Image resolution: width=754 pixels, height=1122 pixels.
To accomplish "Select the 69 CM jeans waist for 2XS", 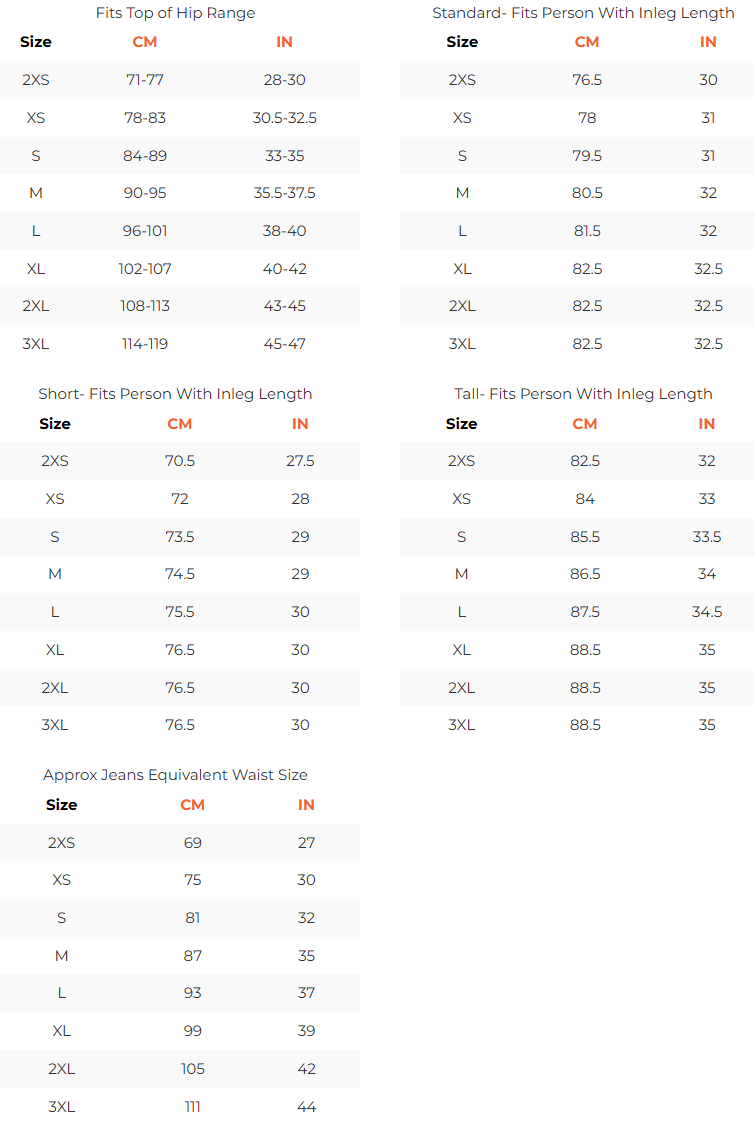I will coord(192,843).
